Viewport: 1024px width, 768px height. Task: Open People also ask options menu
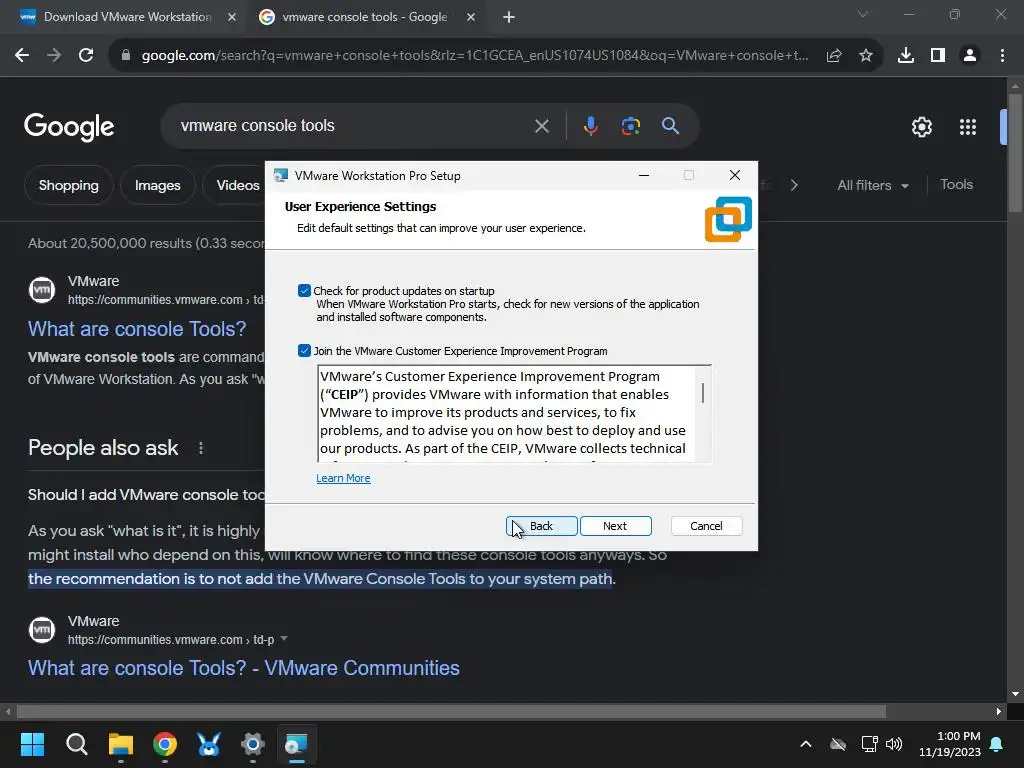tap(200, 448)
